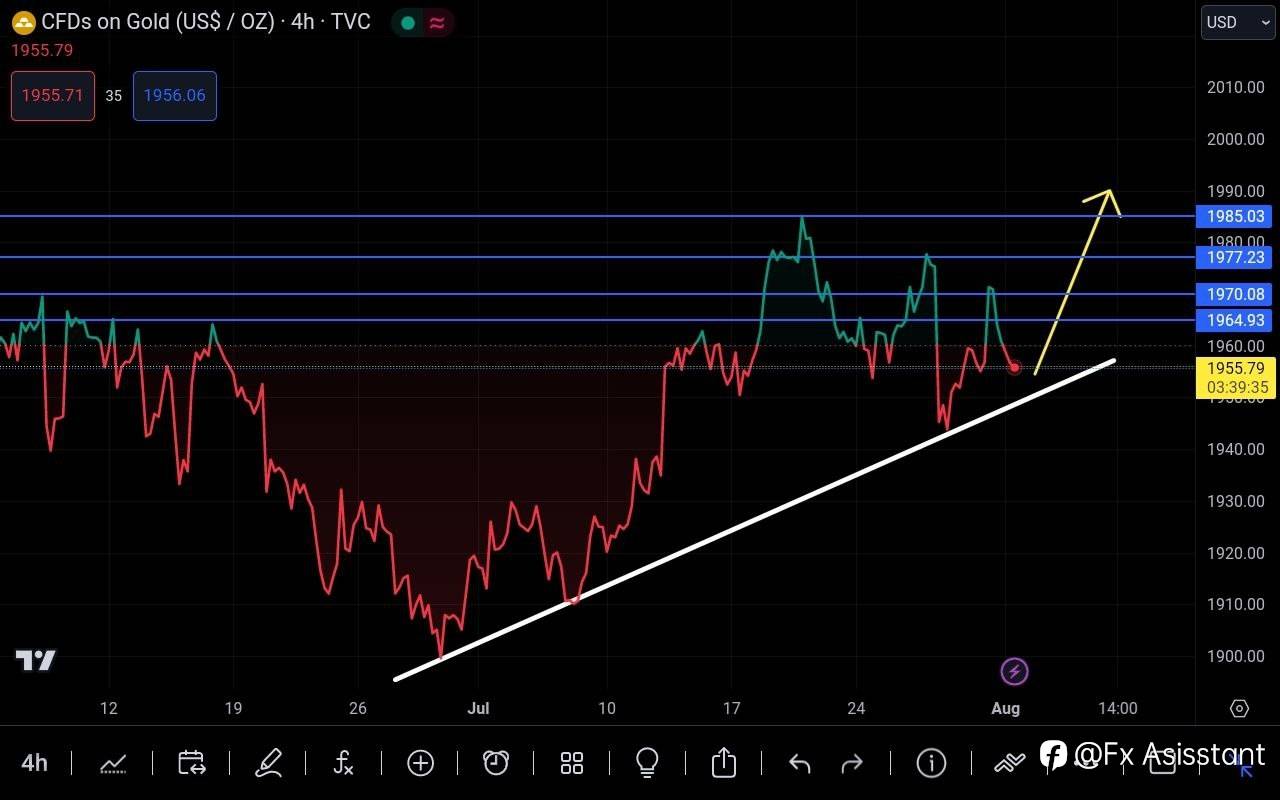The width and height of the screenshot is (1280, 800).
Task: Open the layout grid templates icon
Action: [x=572, y=764]
